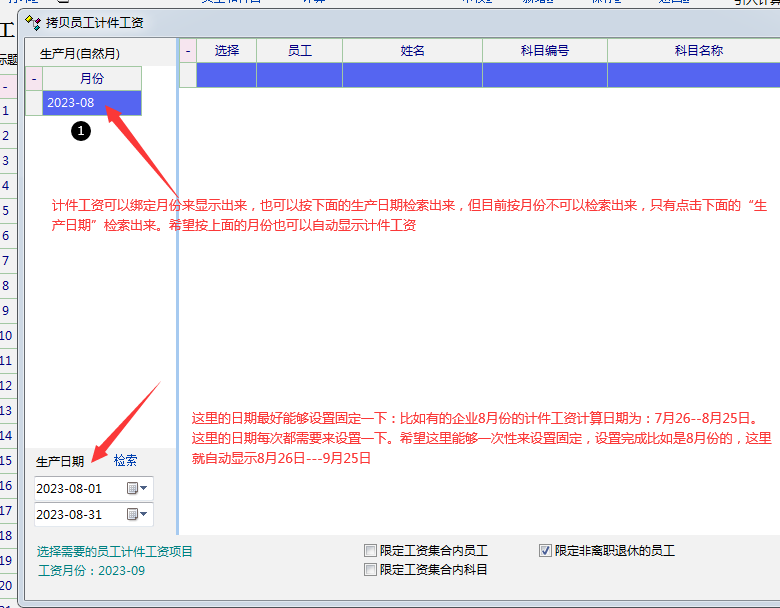Open calendar picker for end date 2023-08-31
This screenshot has height=608, width=780.
[137, 514]
